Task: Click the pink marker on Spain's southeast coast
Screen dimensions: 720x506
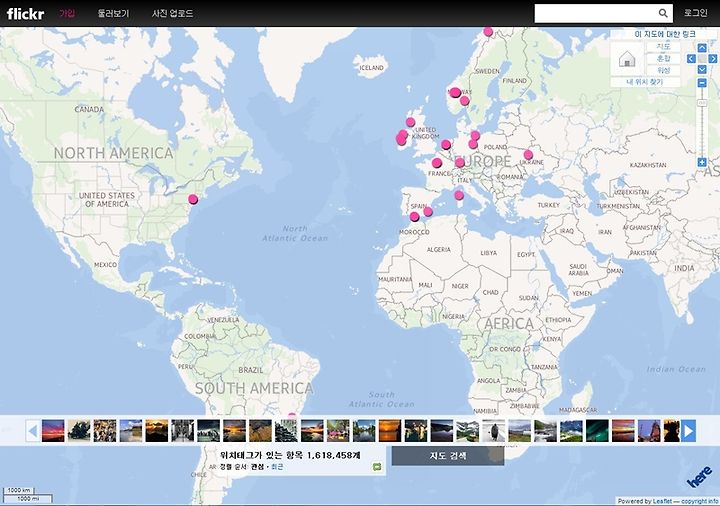Action: (428, 212)
